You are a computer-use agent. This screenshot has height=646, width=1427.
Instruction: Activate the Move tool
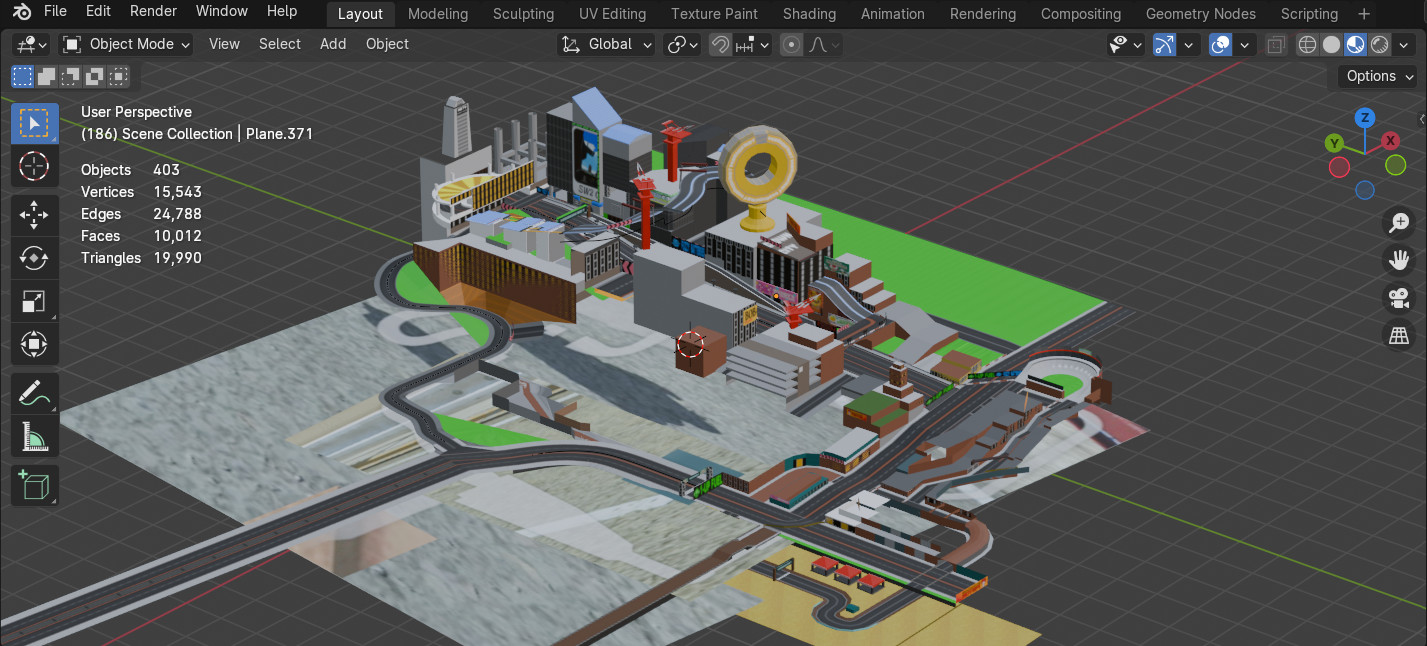(x=34, y=214)
